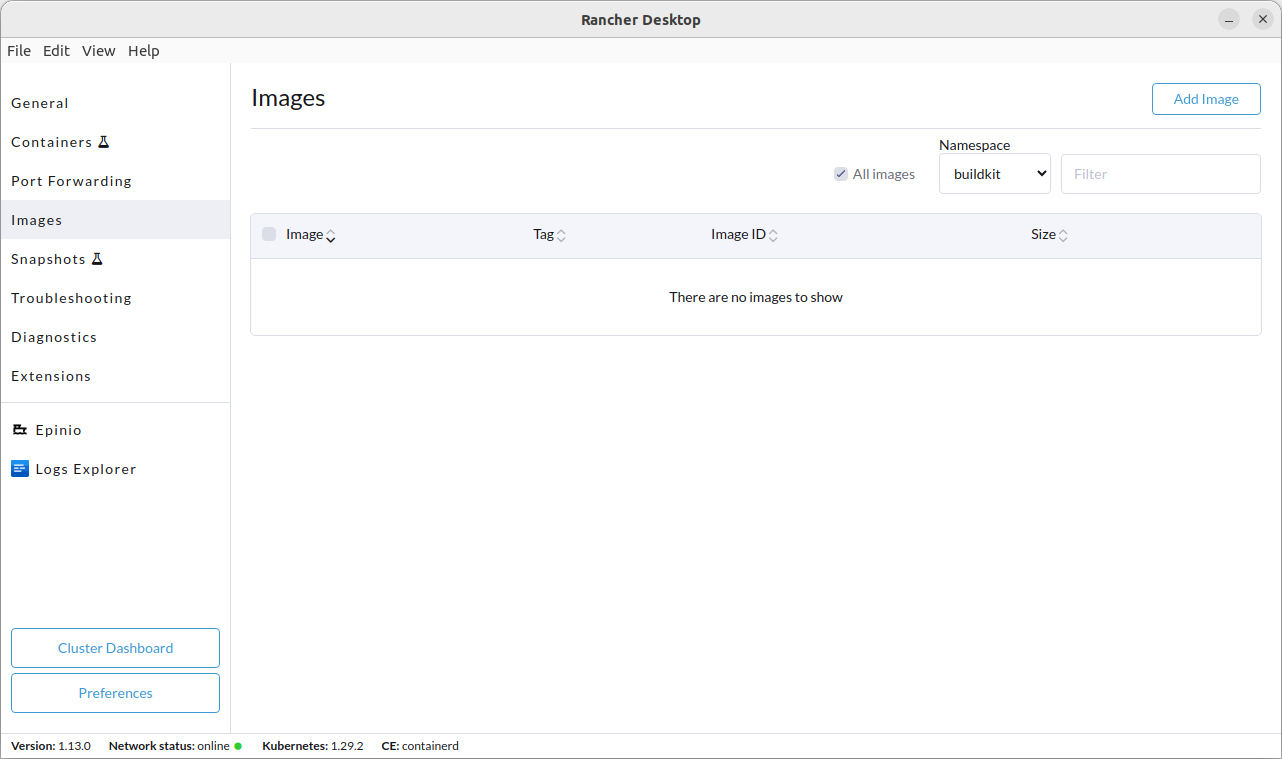
Task: Close the Rancher Desktop window
Action: point(1263,20)
